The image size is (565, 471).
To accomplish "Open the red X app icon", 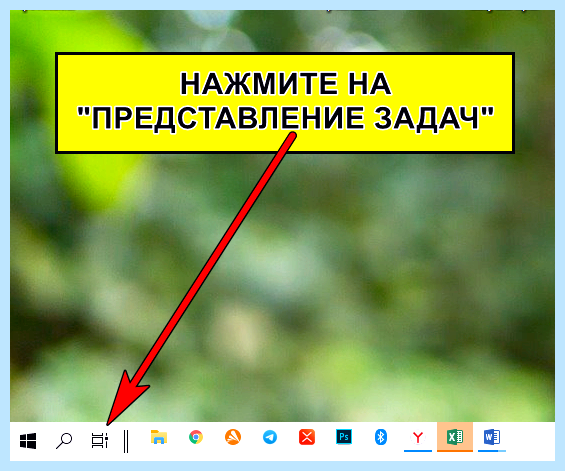I will pyautogui.click(x=307, y=437).
